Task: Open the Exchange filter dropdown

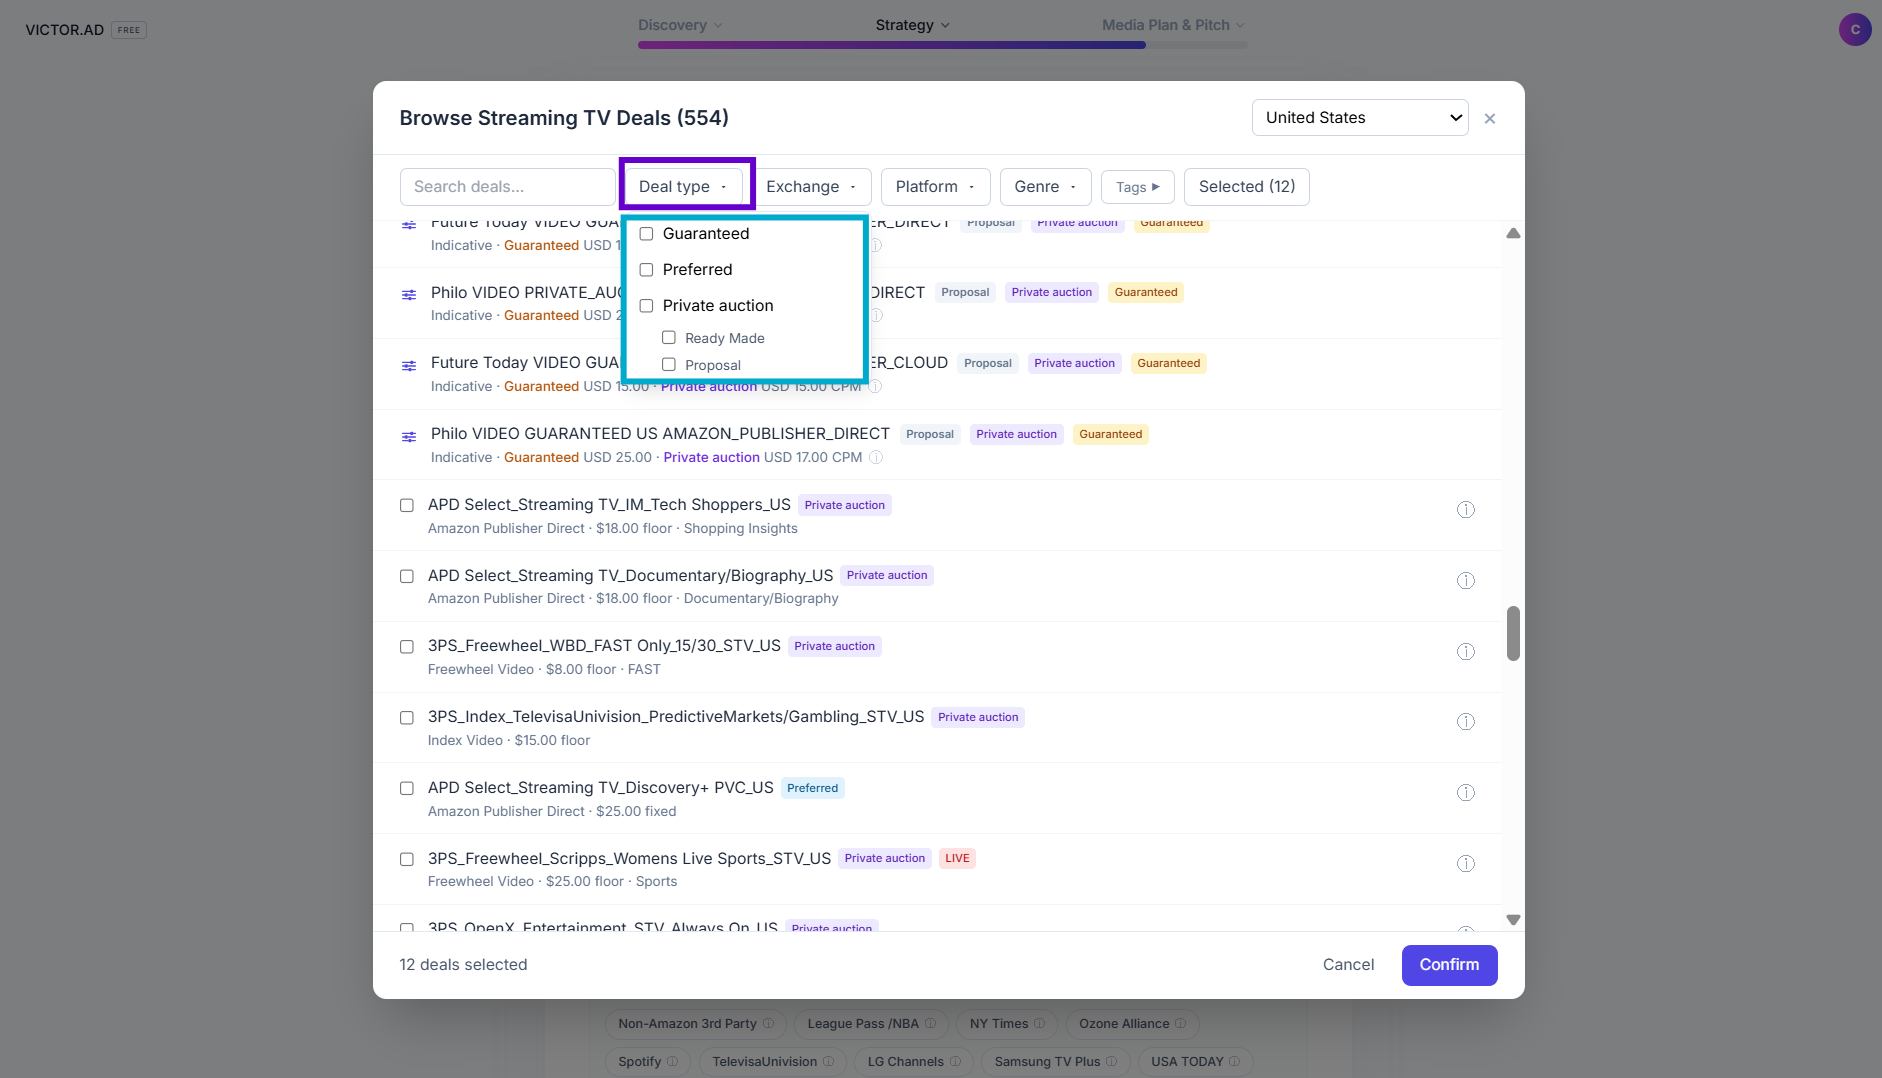Action: point(811,187)
